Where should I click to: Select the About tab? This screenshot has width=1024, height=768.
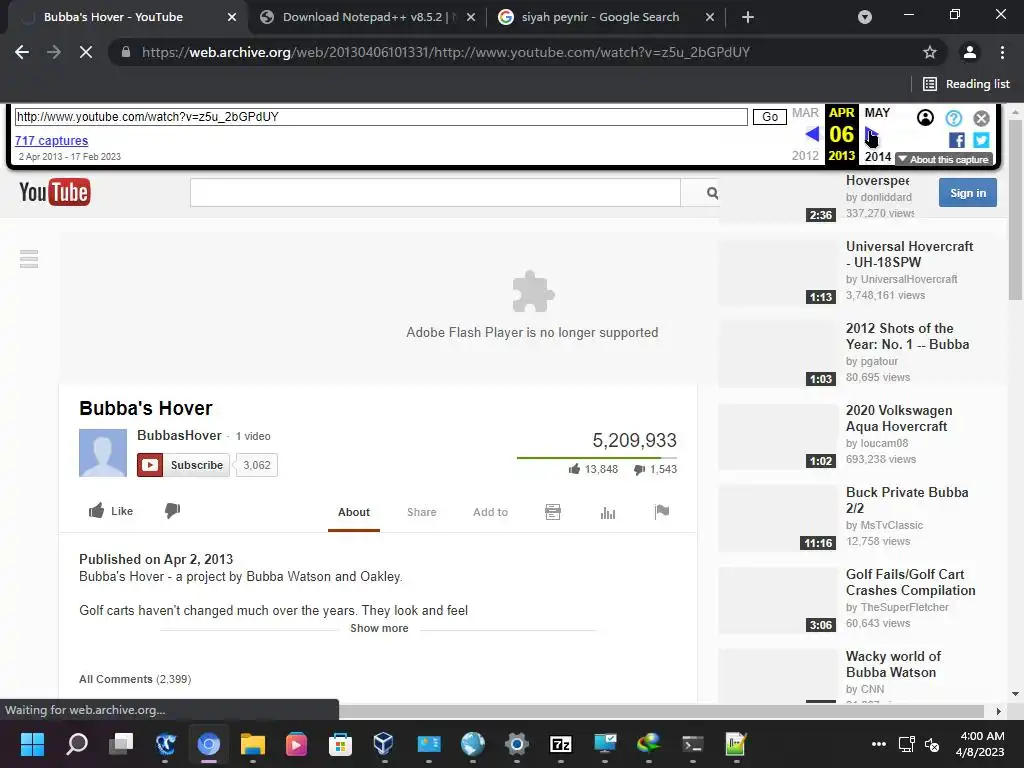pyautogui.click(x=354, y=512)
